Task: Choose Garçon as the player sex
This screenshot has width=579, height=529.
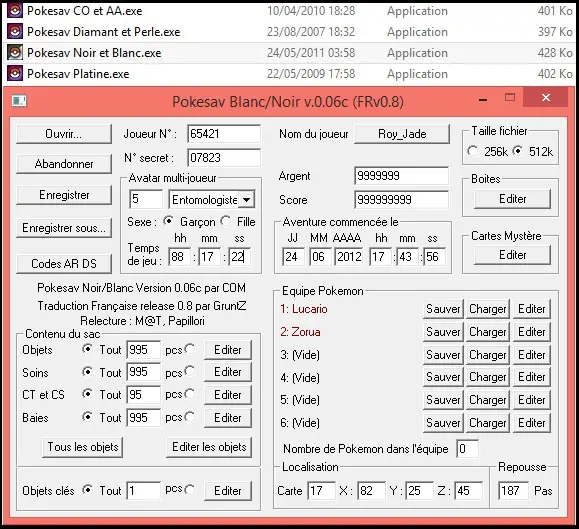Action: 168,221
